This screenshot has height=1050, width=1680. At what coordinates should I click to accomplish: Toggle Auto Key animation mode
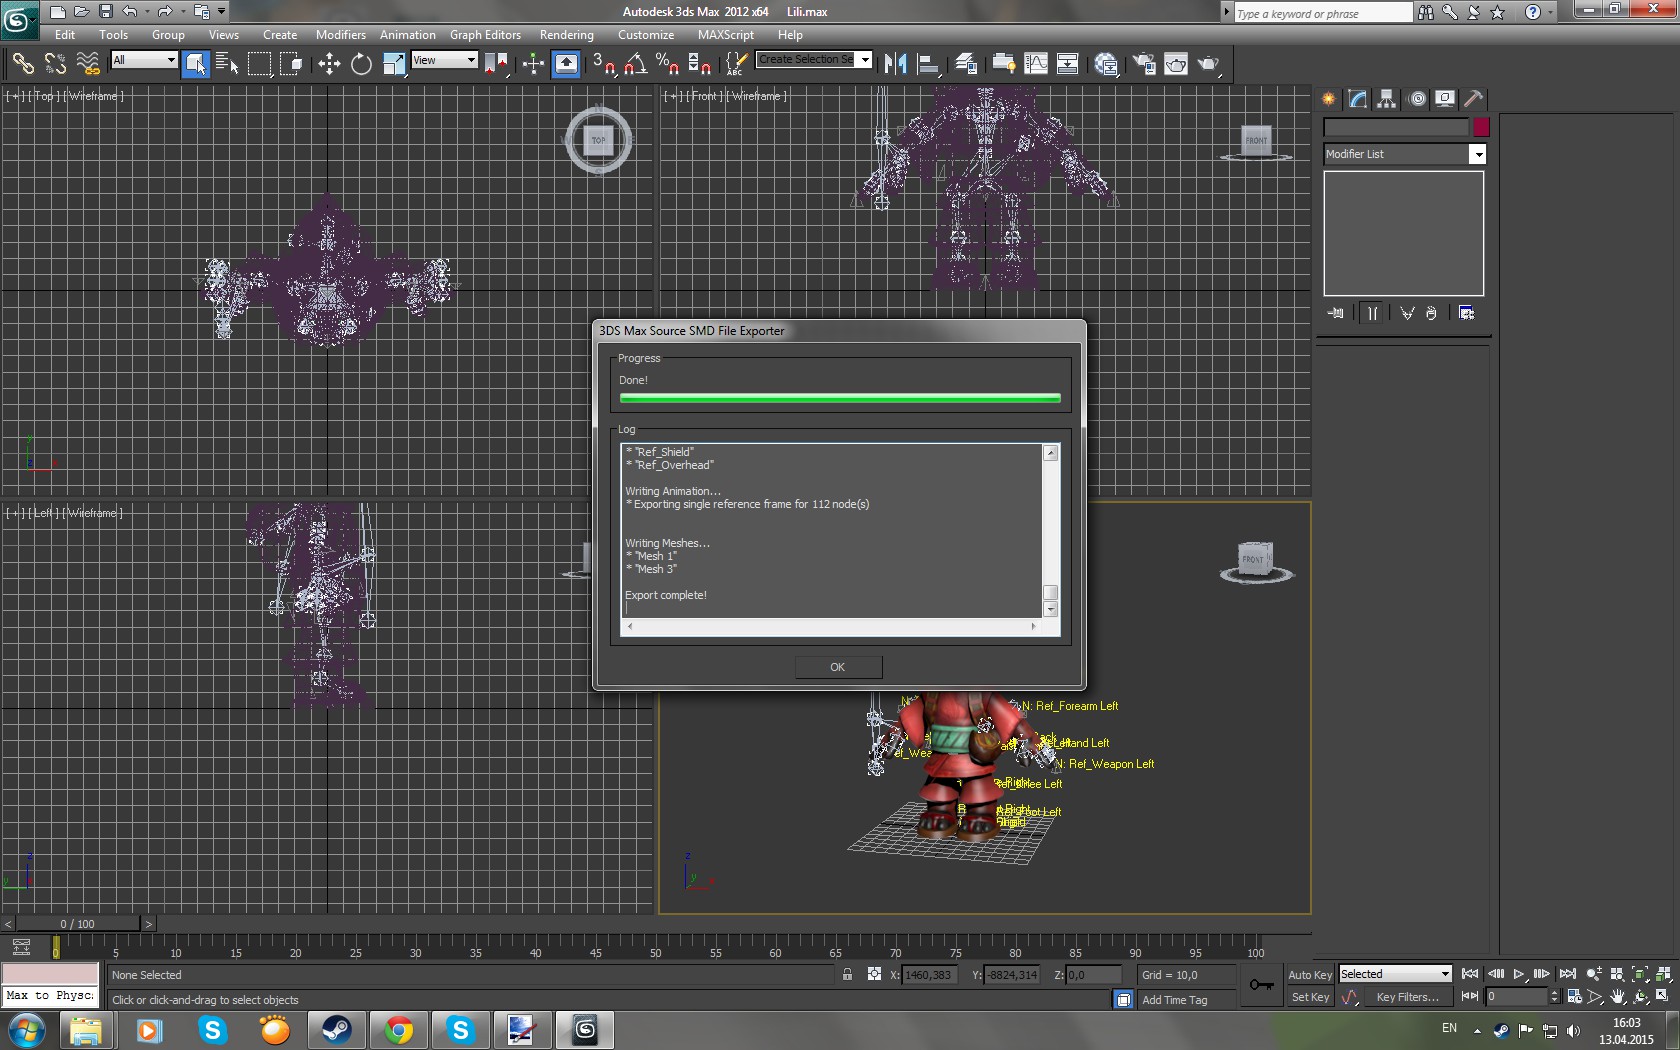click(x=1309, y=975)
